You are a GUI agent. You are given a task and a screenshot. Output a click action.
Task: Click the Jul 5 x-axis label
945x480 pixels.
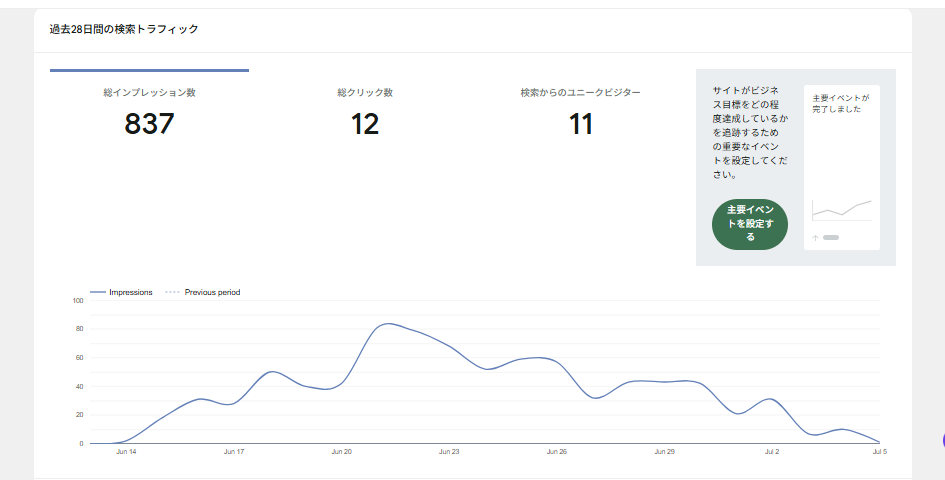pos(880,452)
